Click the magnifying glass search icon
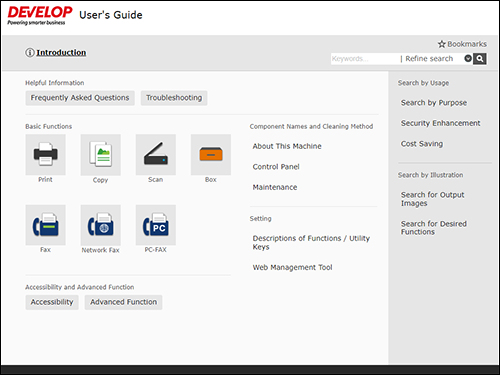500x375 pixels. coord(480,59)
